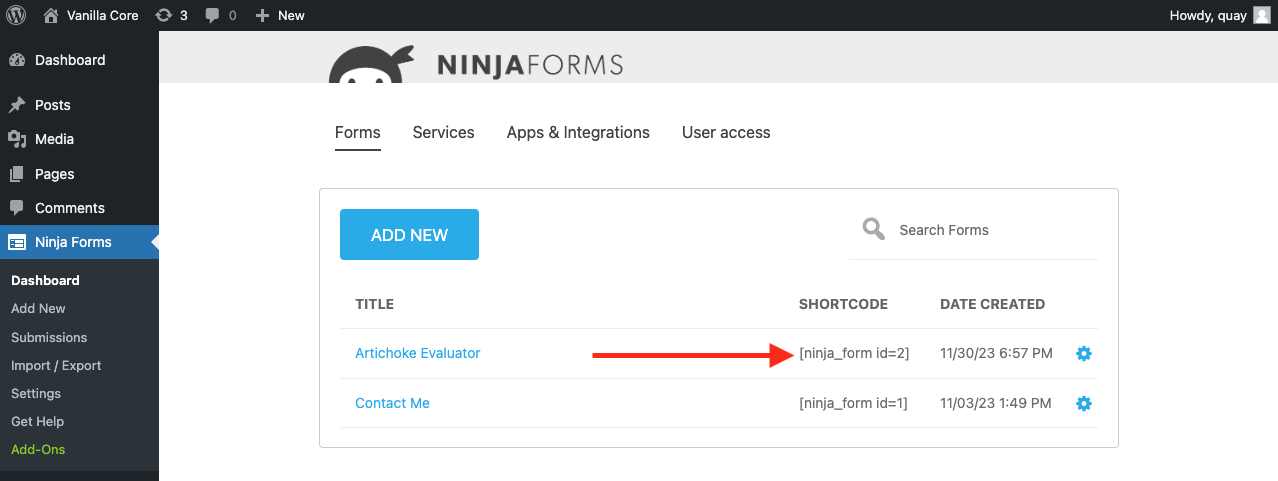Sort forms by DATE CREATED column
This screenshot has height=481, width=1278.
click(993, 304)
